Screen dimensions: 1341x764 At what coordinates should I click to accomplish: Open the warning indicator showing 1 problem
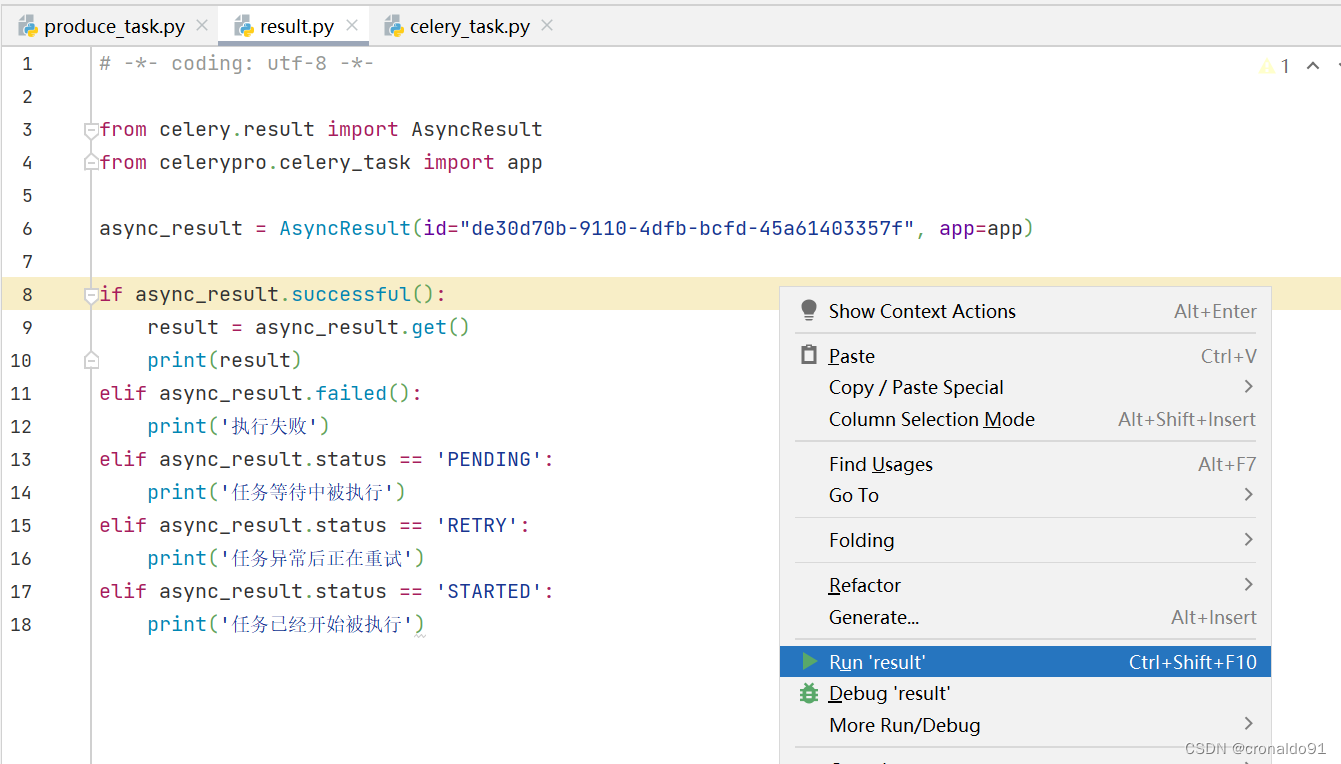pyautogui.click(x=1274, y=66)
